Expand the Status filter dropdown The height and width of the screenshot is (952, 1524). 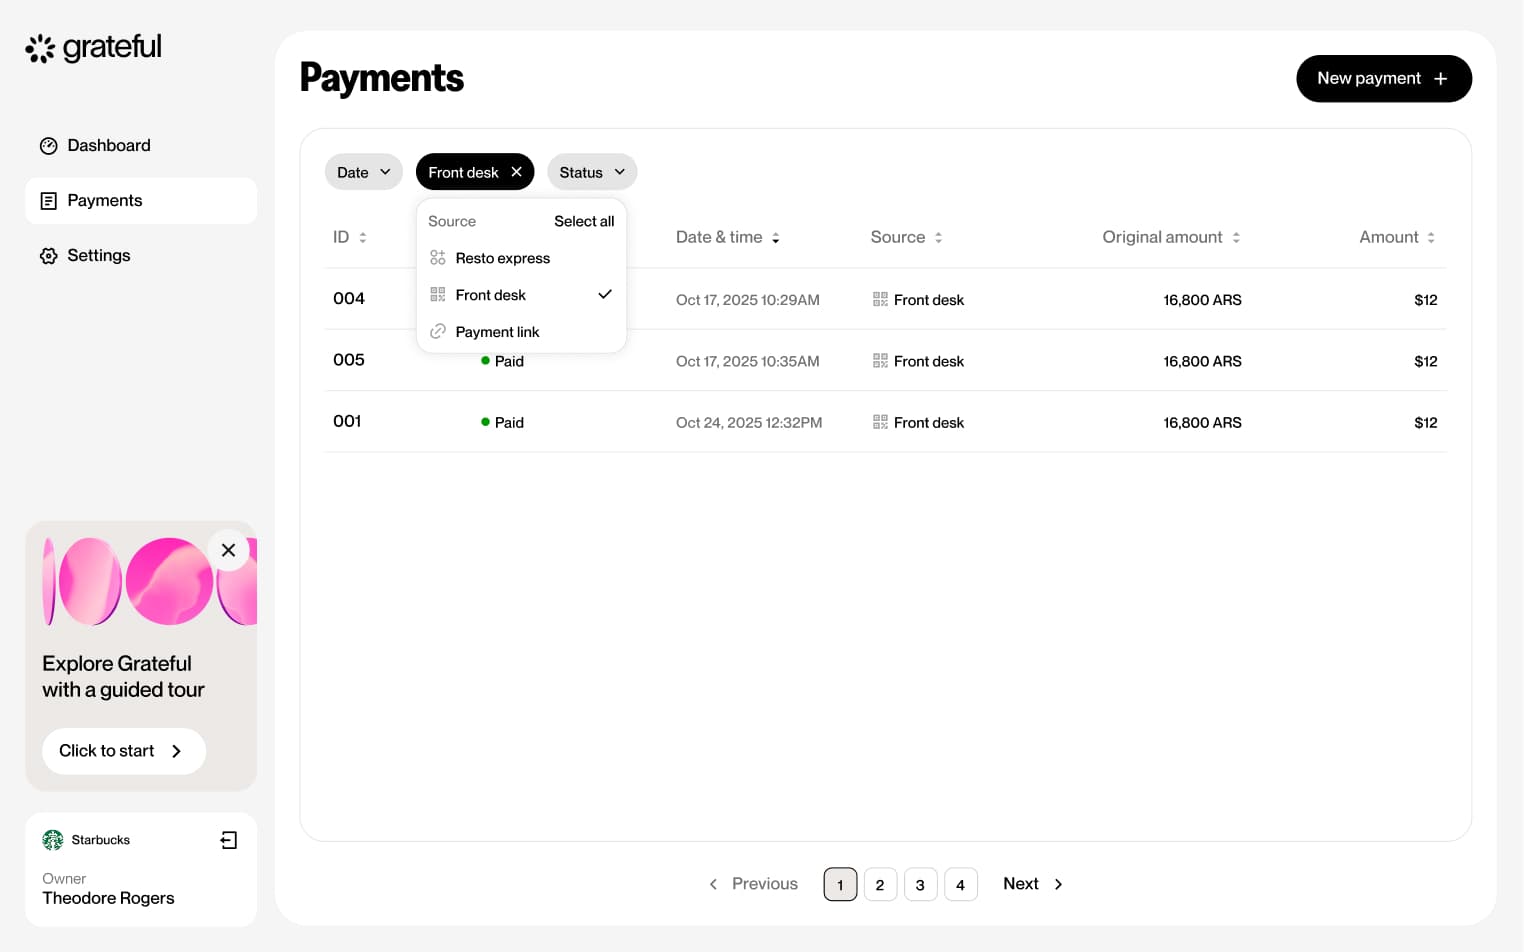591,172
